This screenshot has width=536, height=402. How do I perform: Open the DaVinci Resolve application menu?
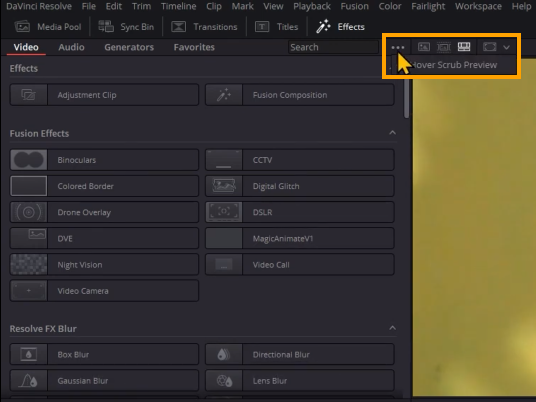coord(39,6)
